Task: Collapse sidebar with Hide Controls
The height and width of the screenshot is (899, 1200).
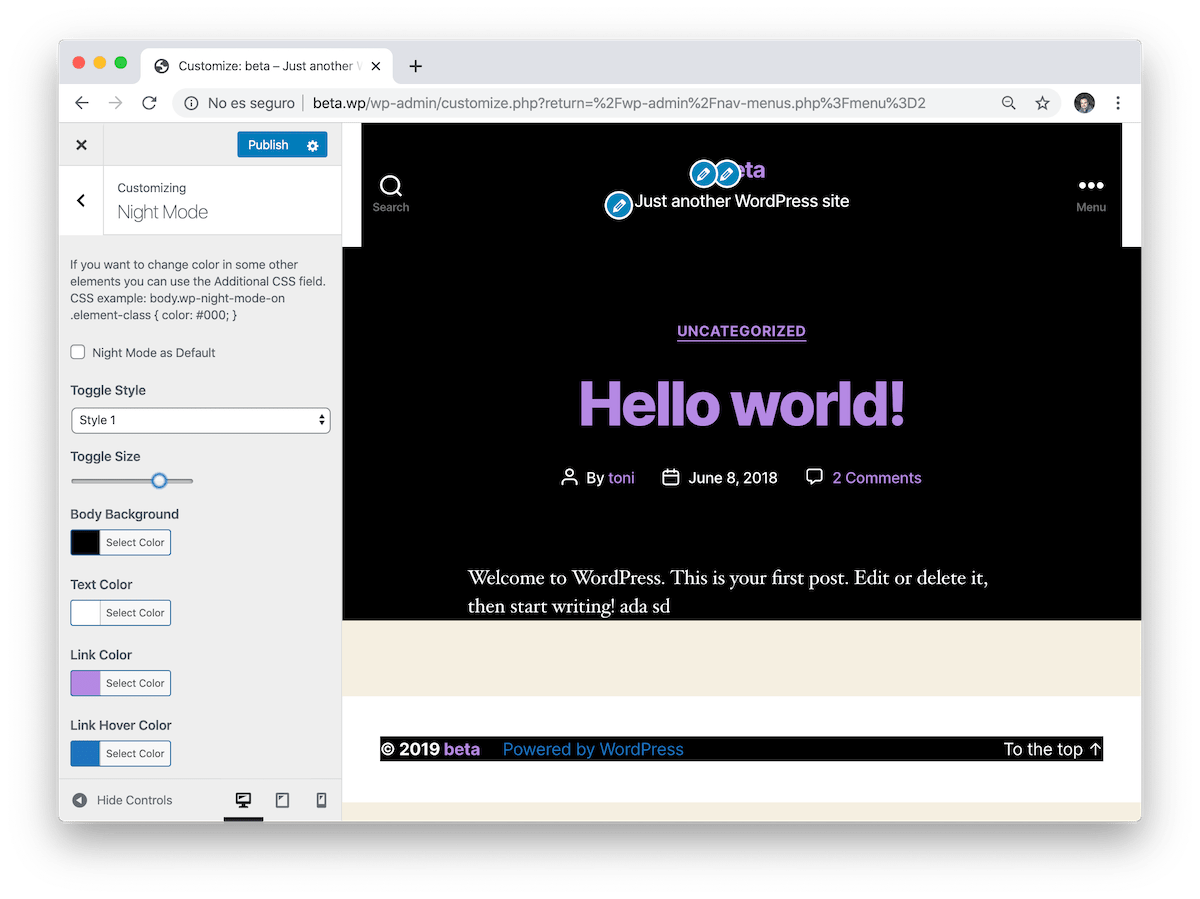Action: tap(122, 800)
